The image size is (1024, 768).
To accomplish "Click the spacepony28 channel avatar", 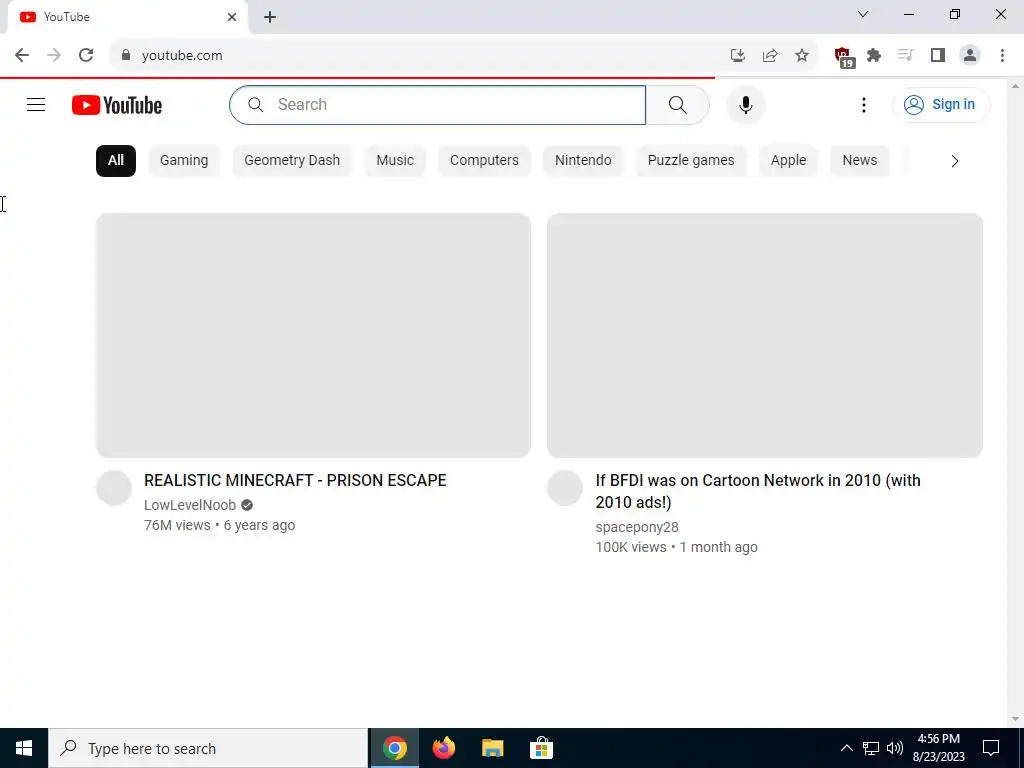I will [x=565, y=488].
